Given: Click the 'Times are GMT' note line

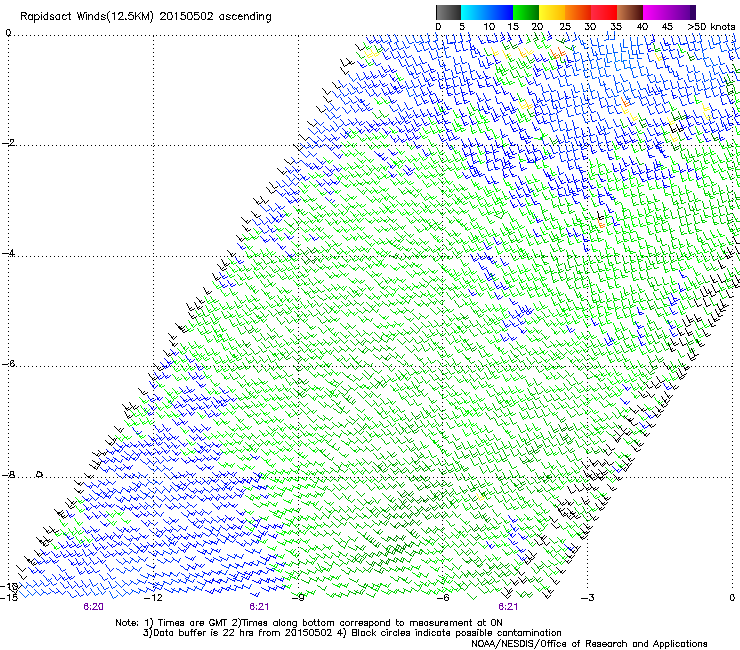Looking at the screenshot, I should coord(309,623).
